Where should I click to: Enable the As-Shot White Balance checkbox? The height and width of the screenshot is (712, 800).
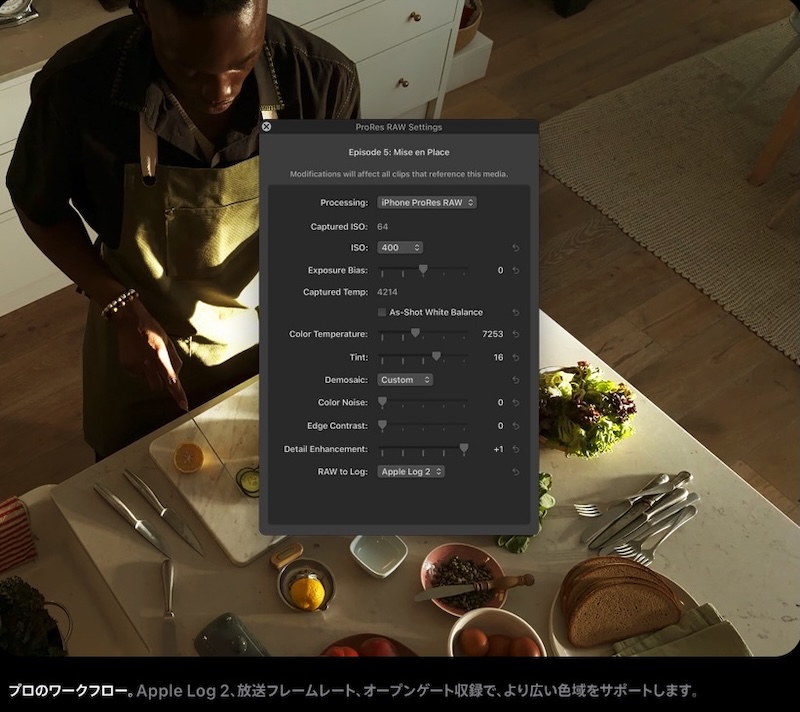click(x=382, y=313)
